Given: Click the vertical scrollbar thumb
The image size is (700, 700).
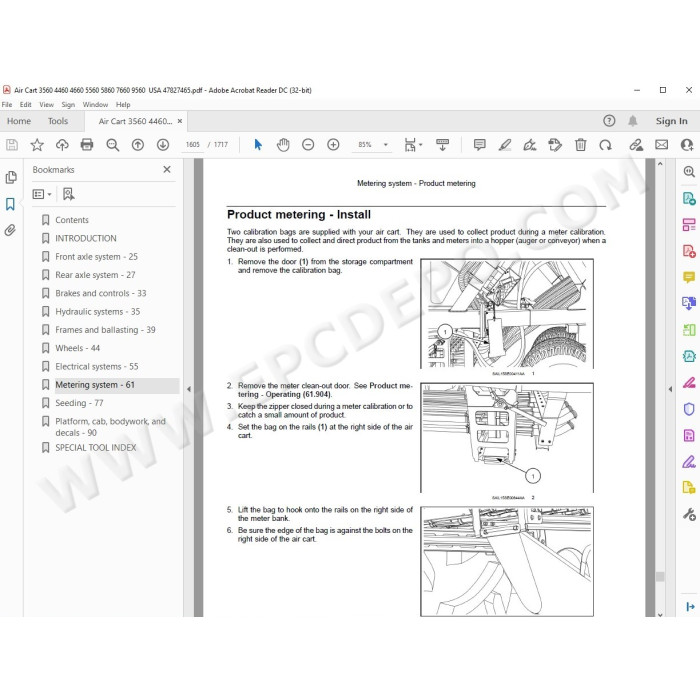Looking at the screenshot, I should [x=660, y=576].
